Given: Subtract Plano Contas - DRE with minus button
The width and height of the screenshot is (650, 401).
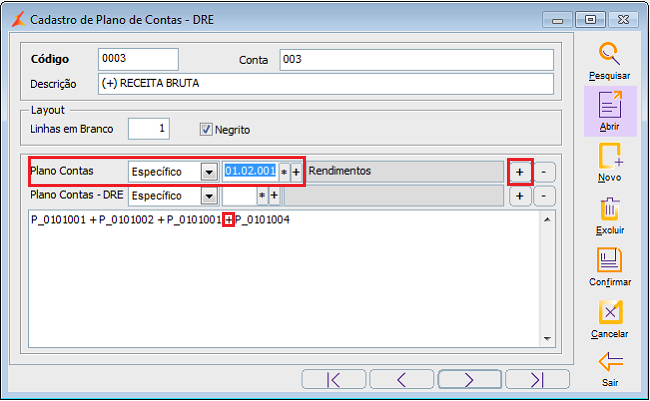Looking at the screenshot, I should point(544,196).
